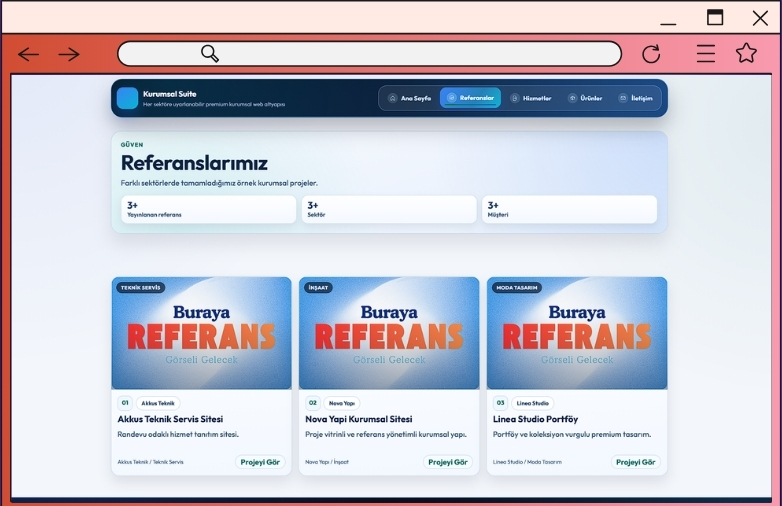Click the browser back arrow

click(x=28, y=54)
